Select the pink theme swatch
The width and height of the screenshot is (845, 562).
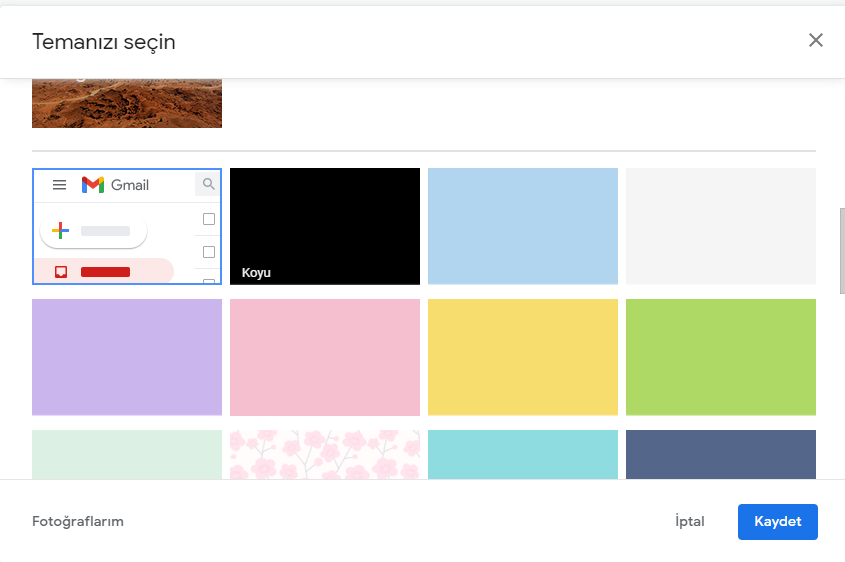point(325,357)
